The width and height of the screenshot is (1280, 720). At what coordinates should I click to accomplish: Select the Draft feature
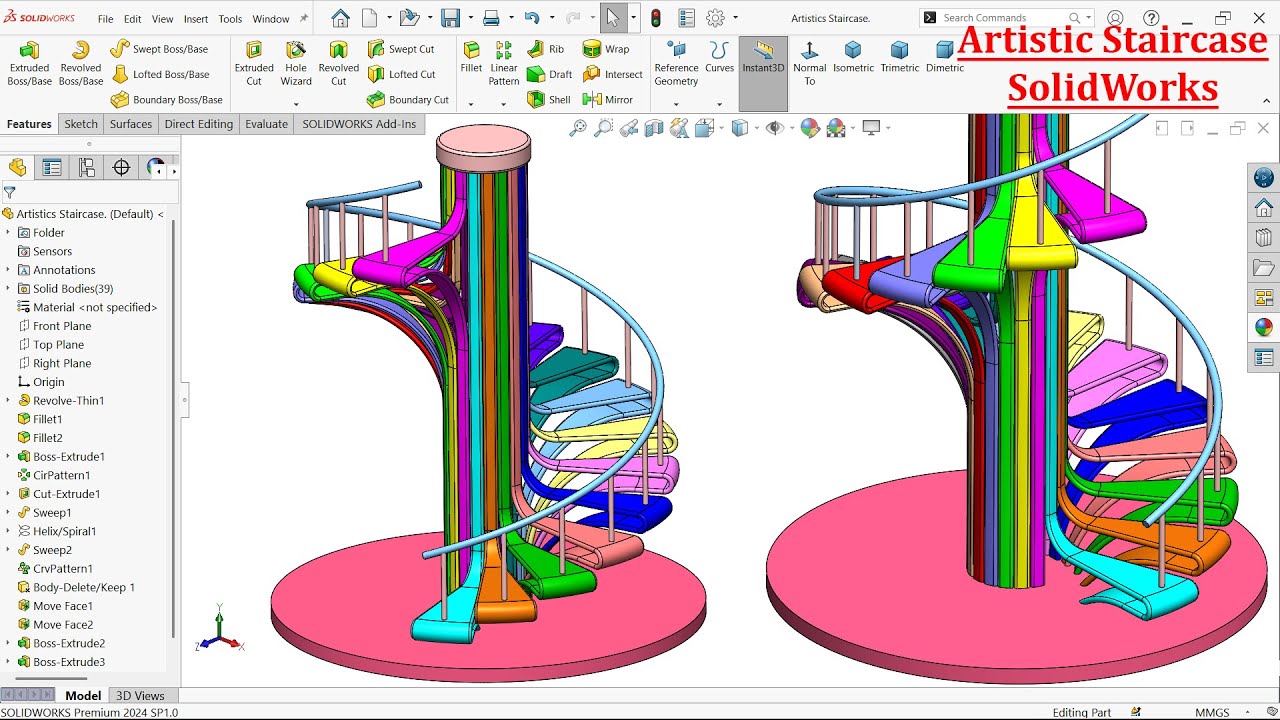(549, 74)
